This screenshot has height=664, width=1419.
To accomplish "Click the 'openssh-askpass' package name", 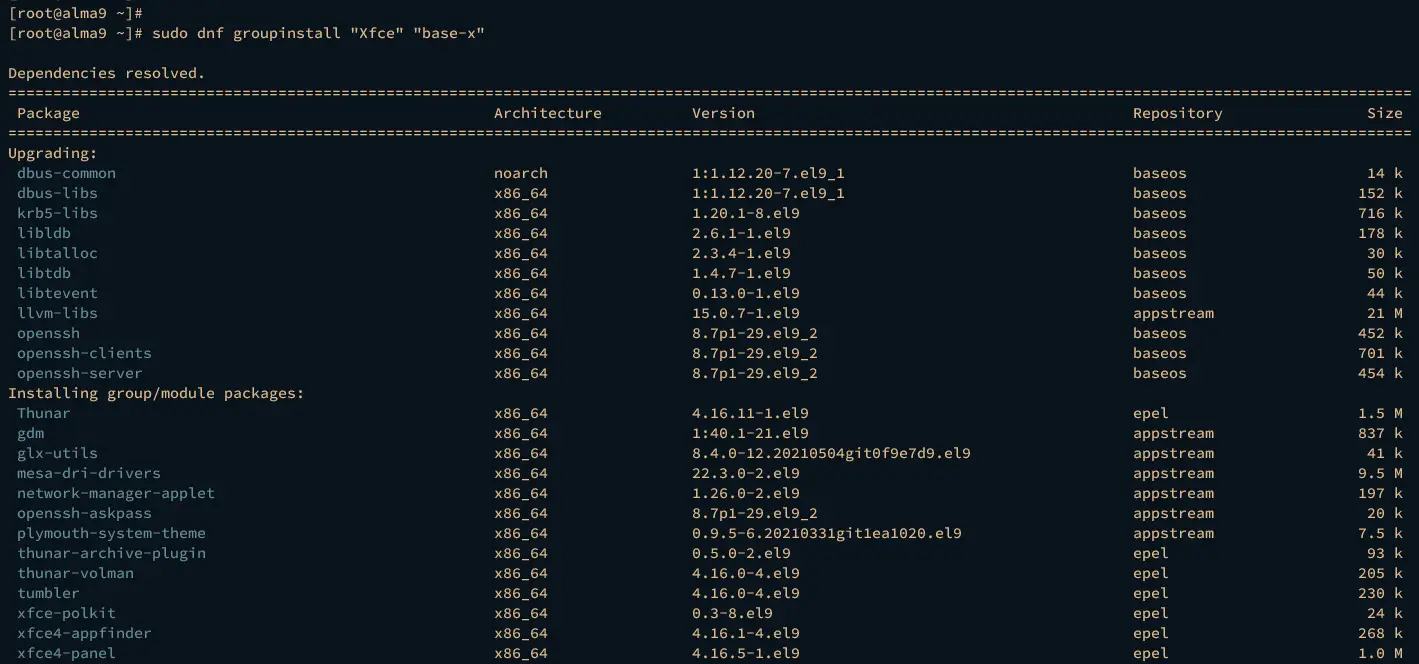I will point(84,513).
